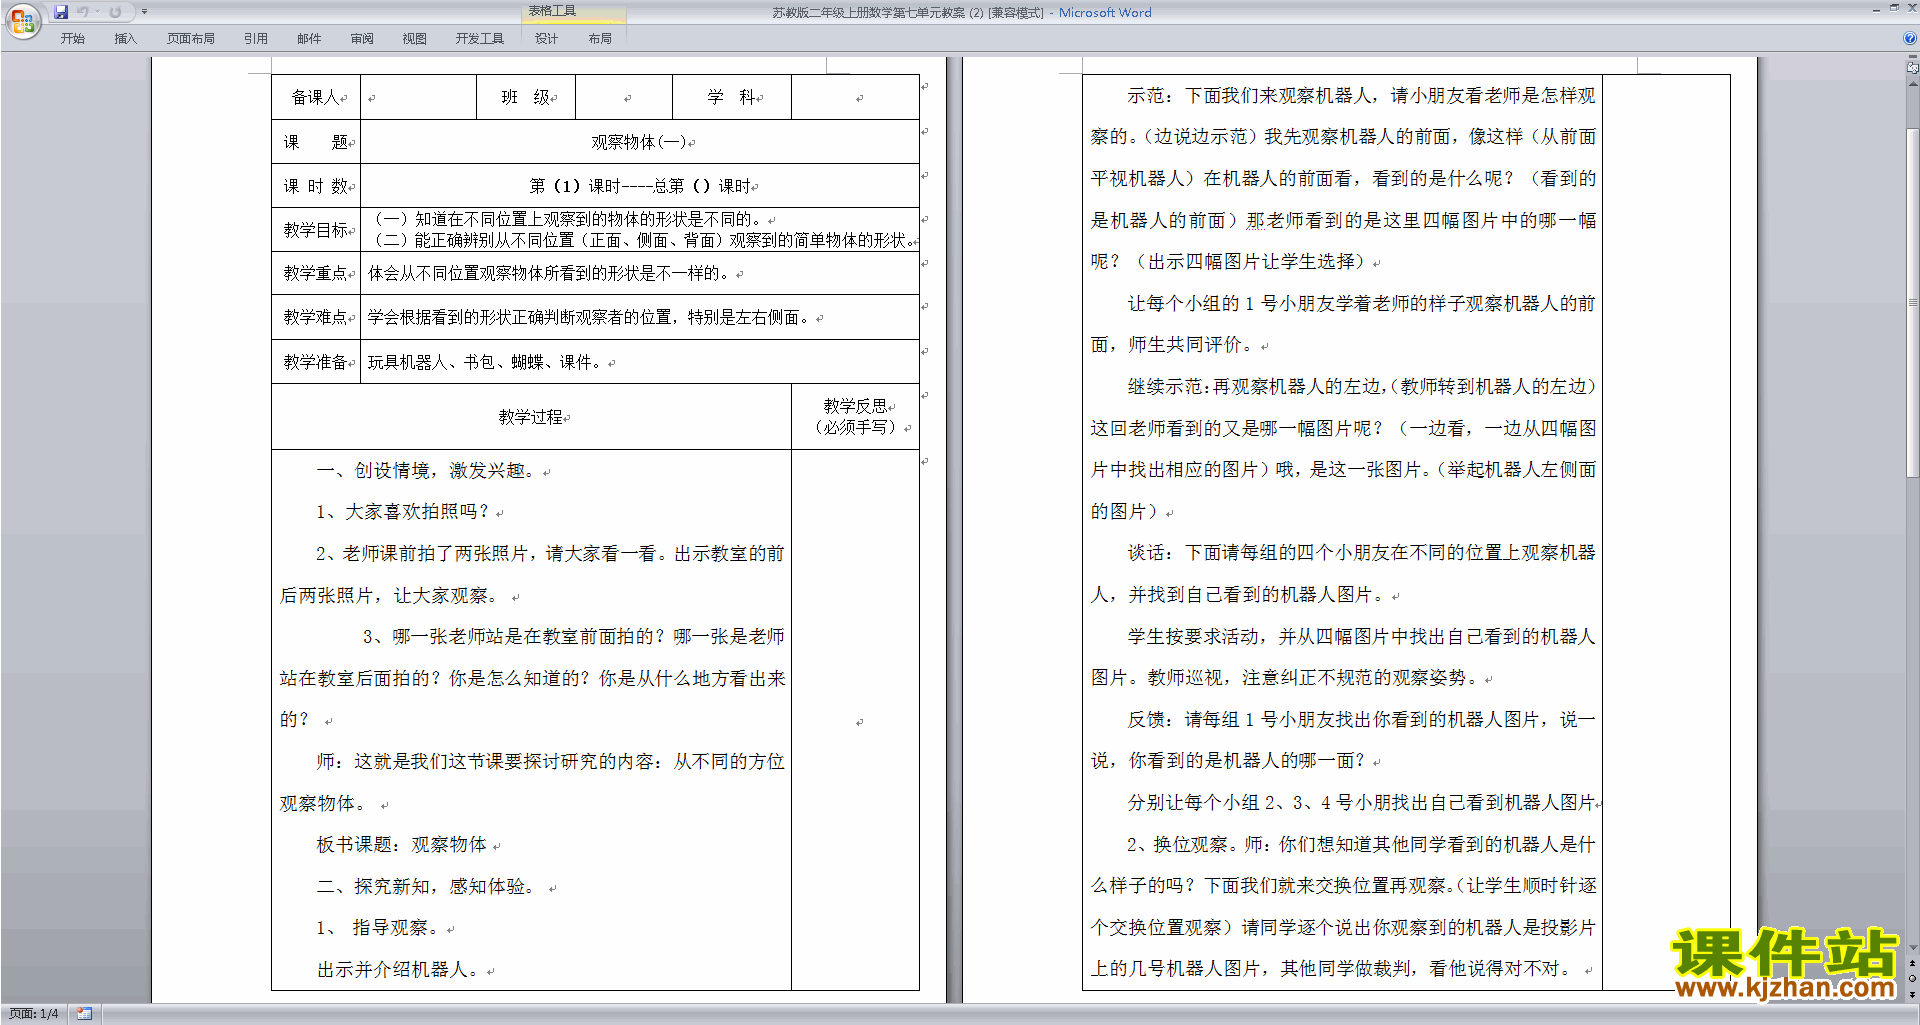Click the restore down window button
Viewport: 1920px width, 1025px height.
pos(1894,9)
